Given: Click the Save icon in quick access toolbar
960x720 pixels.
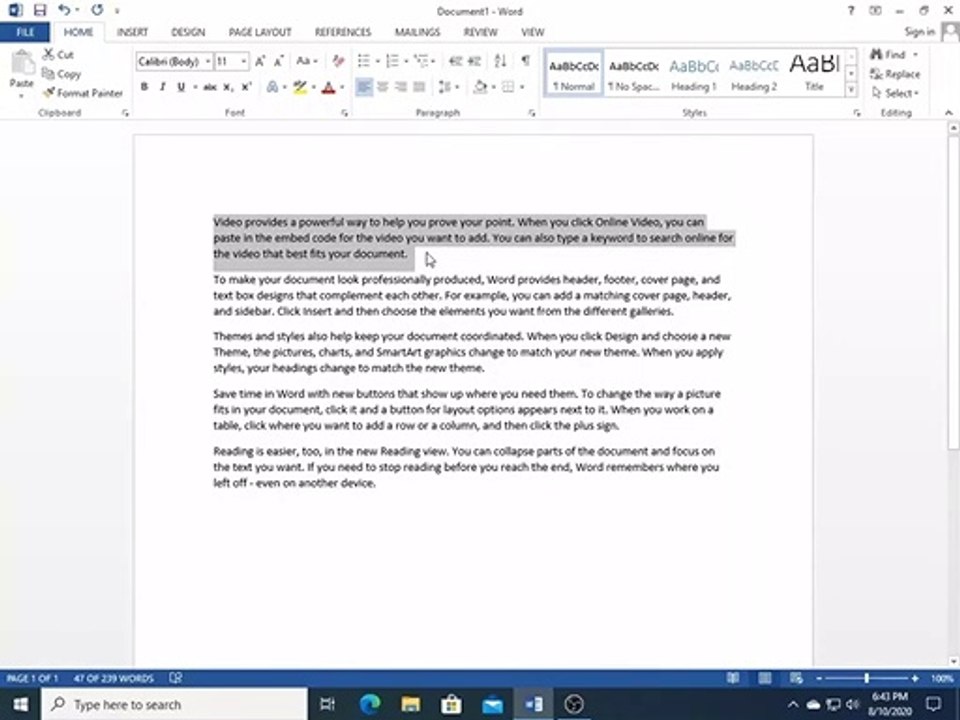Looking at the screenshot, I should (x=40, y=10).
